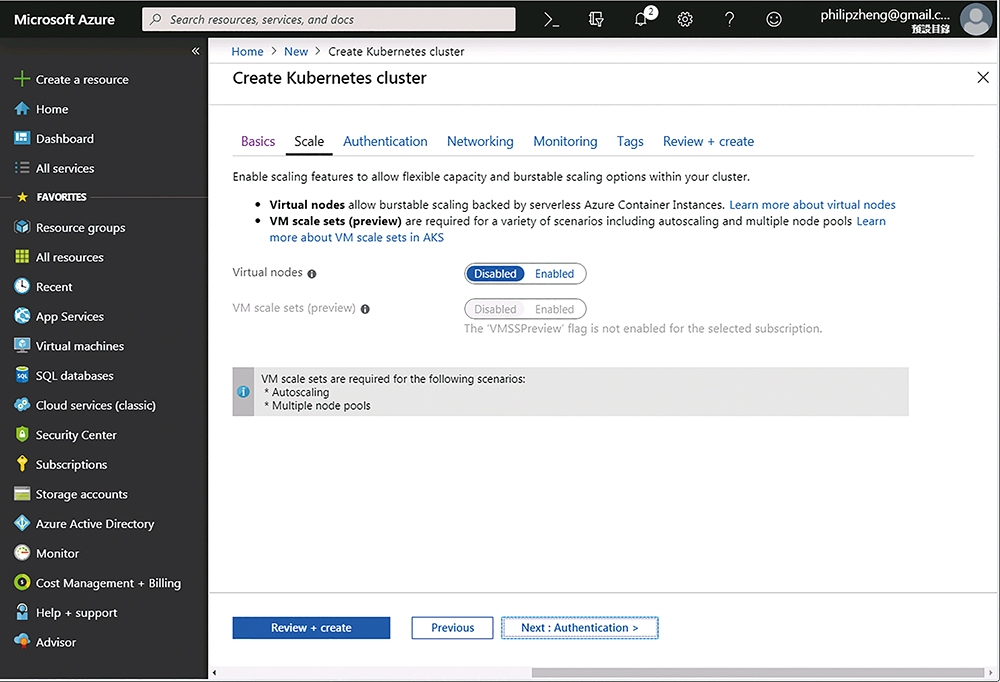
Task: Click the green plus Create a resource icon
Action: tap(22, 78)
